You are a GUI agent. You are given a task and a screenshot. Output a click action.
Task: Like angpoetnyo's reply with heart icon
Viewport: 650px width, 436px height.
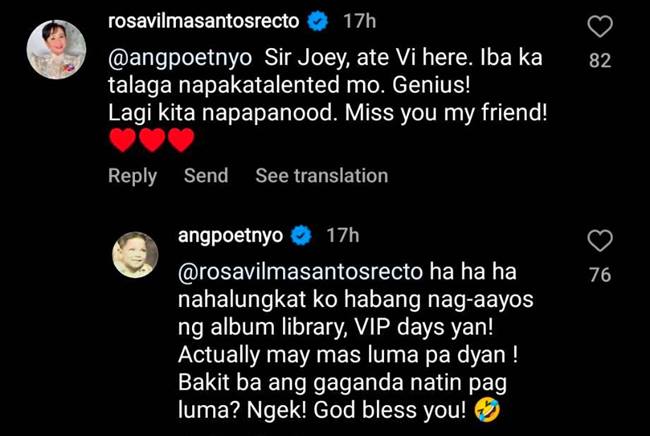pyautogui.click(x=600, y=241)
